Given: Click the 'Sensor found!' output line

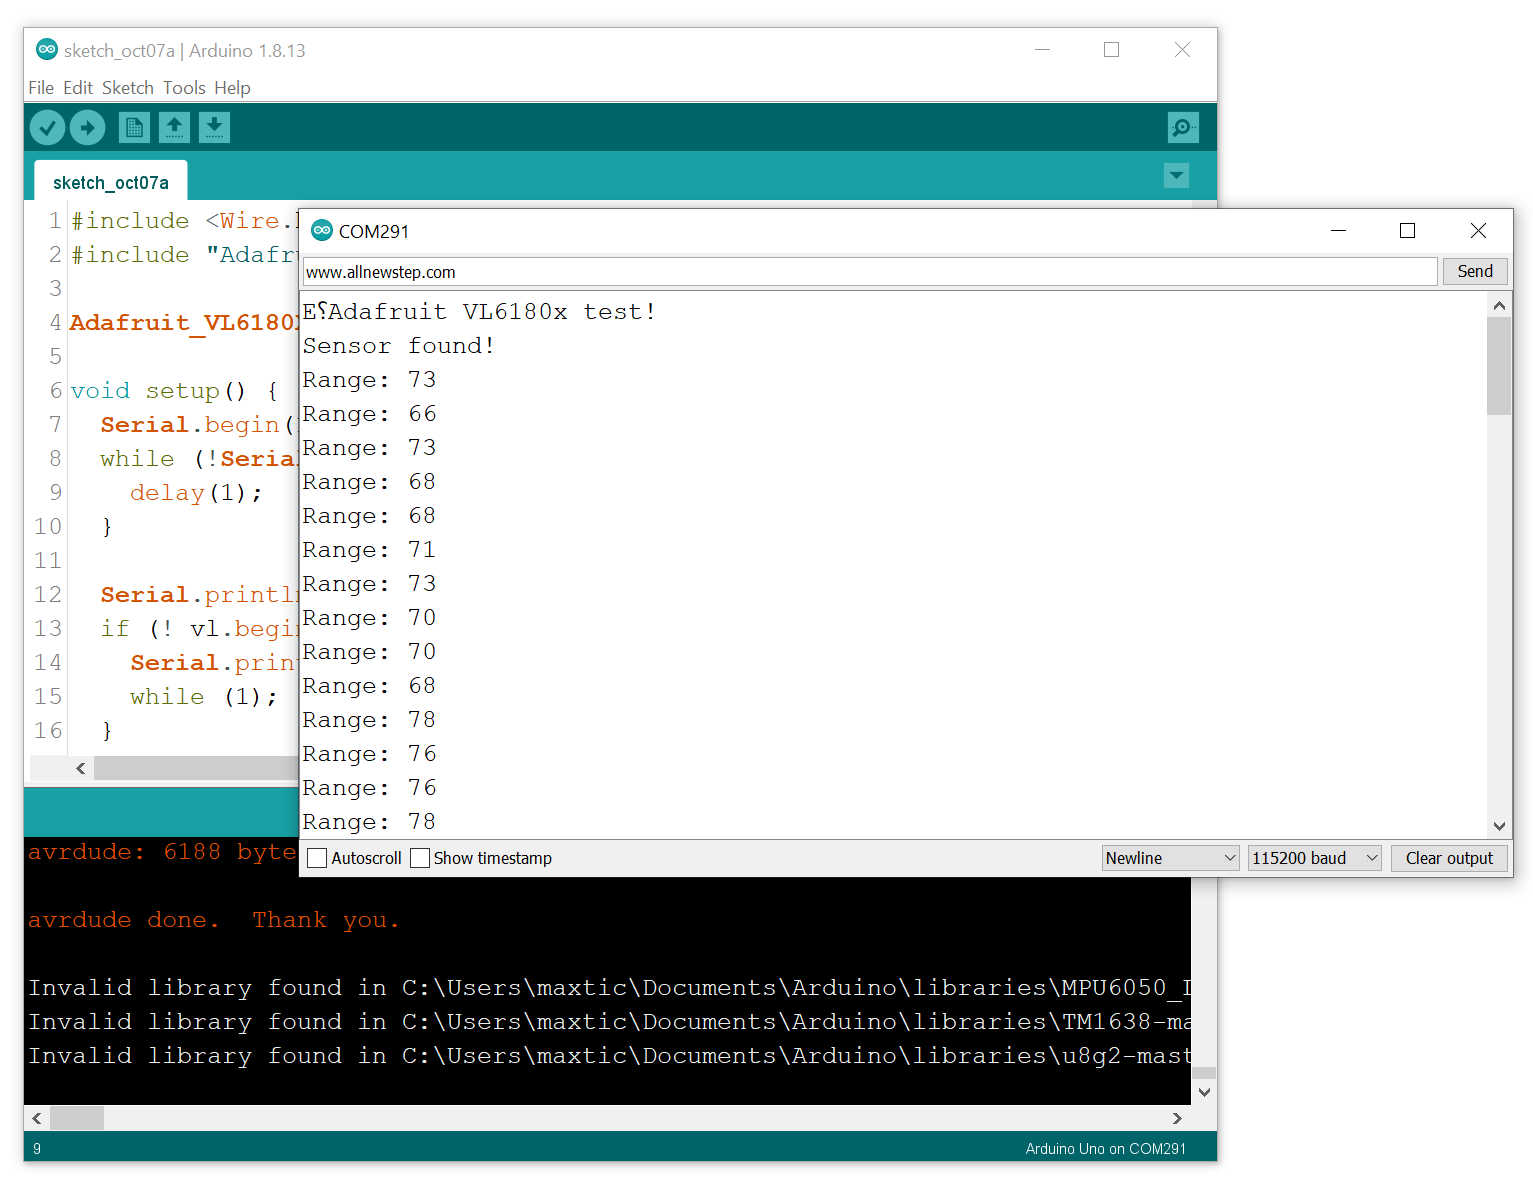Looking at the screenshot, I should click(x=399, y=346).
